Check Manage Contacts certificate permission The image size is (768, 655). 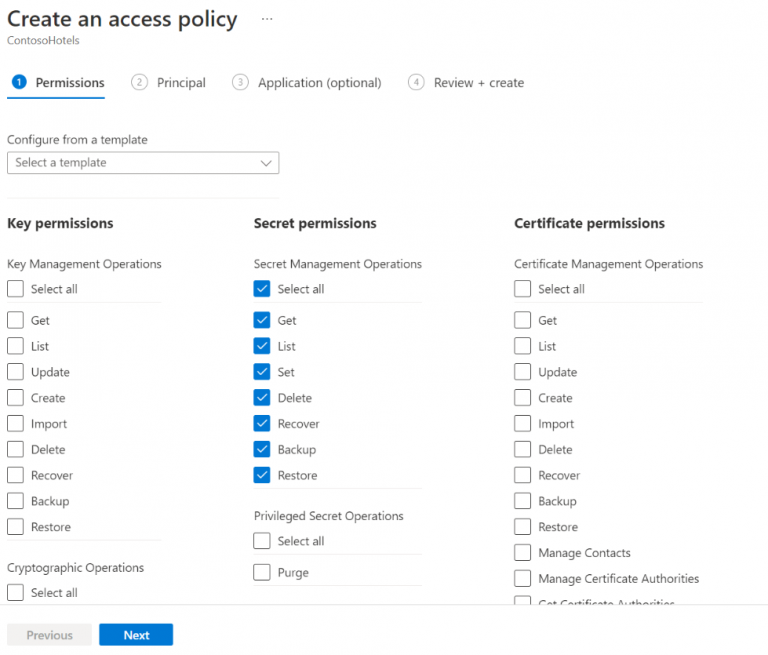[x=522, y=553]
